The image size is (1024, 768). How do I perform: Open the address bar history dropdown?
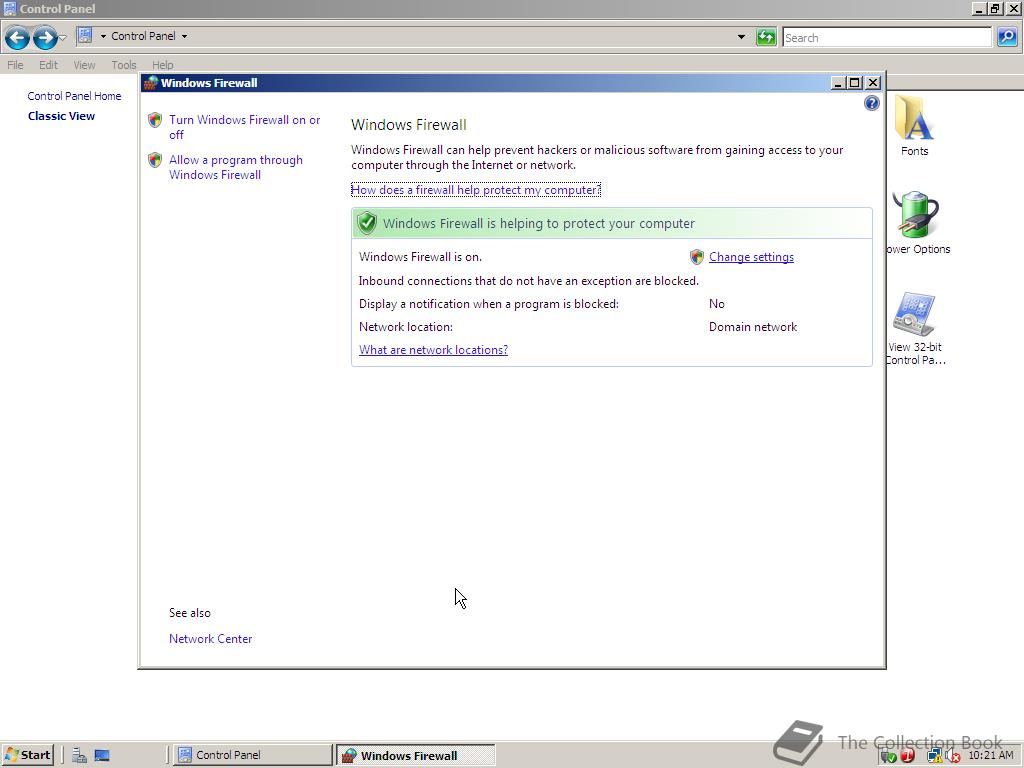741,37
